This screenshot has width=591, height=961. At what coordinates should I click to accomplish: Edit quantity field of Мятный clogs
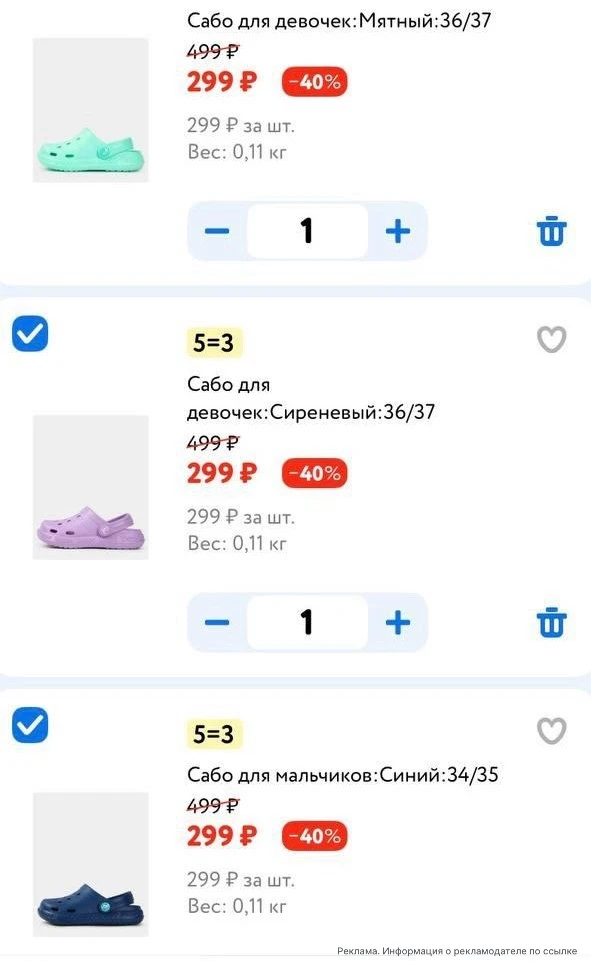pyautogui.click(x=307, y=231)
